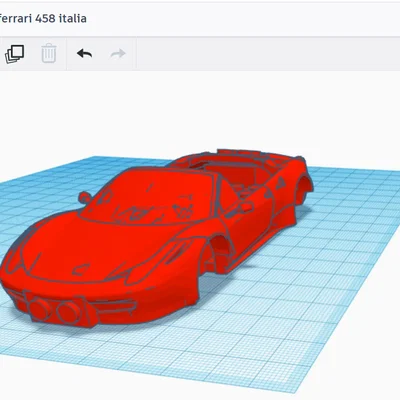Click the Delete trash can icon
The width and height of the screenshot is (400, 400).
(49, 53)
